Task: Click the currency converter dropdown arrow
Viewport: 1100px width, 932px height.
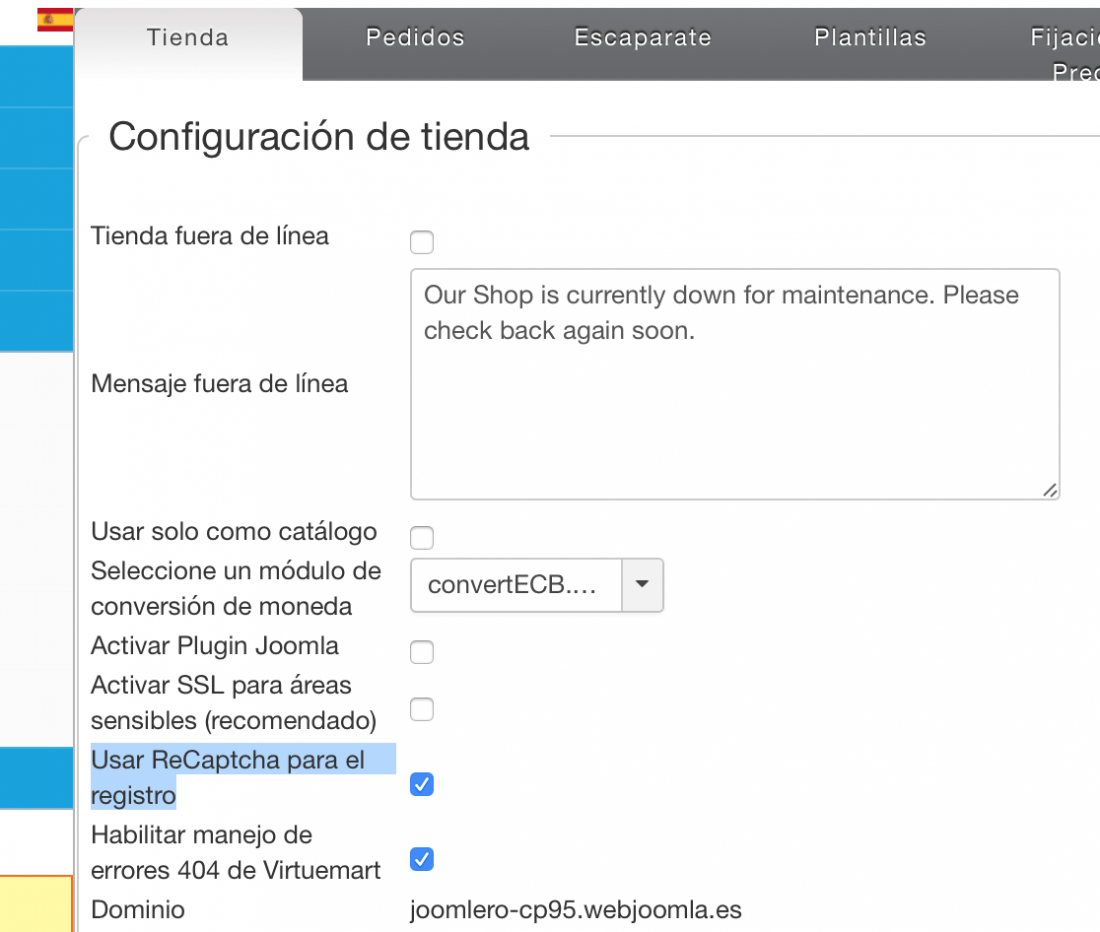Action: coord(642,584)
